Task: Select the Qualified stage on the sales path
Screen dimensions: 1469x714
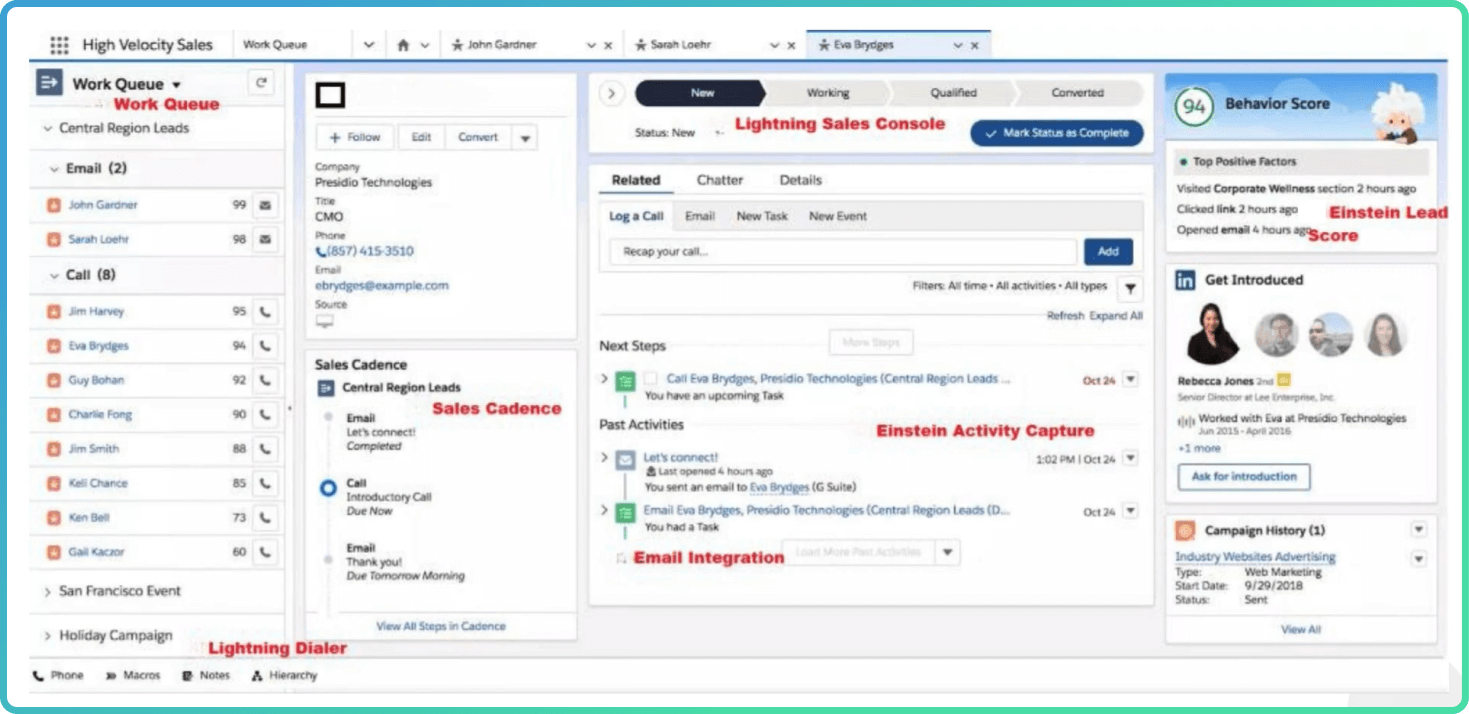Action: [952, 92]
